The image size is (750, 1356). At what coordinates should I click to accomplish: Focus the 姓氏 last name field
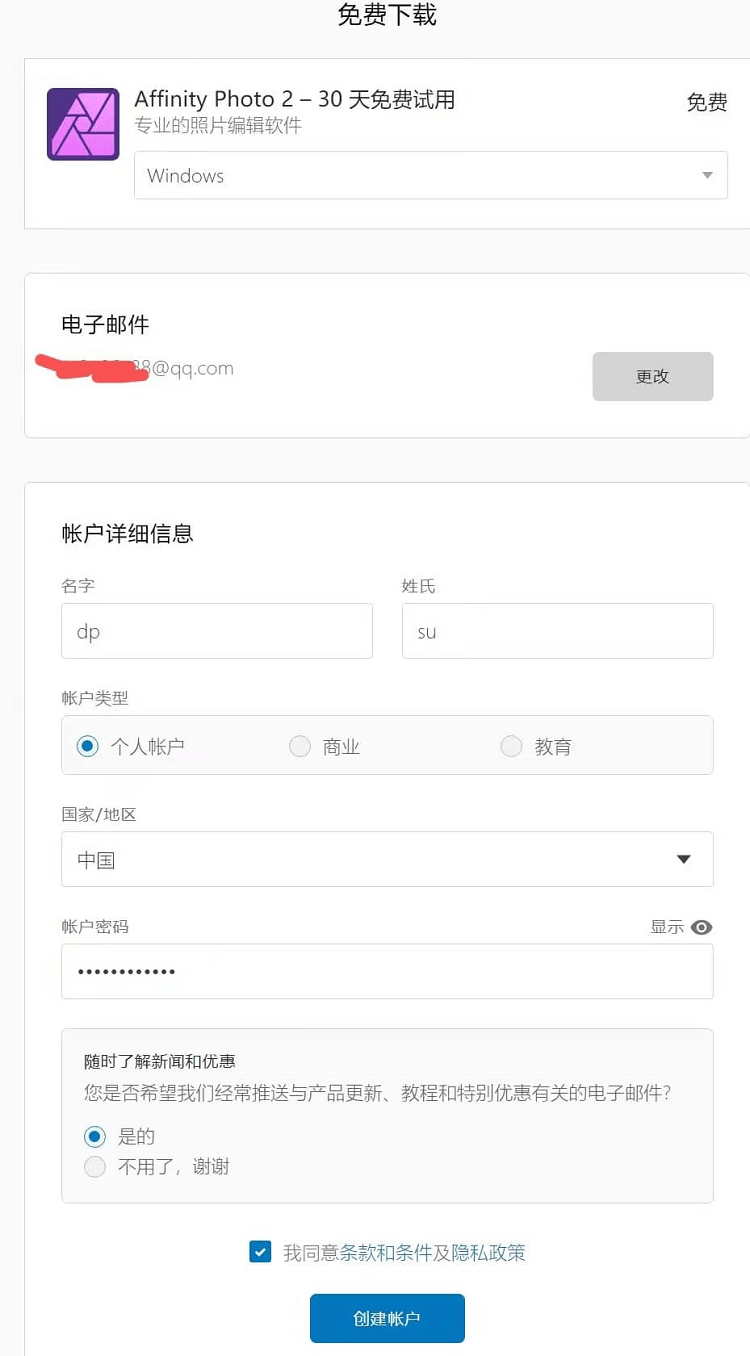pyautogui.click(x=558, y=631)
